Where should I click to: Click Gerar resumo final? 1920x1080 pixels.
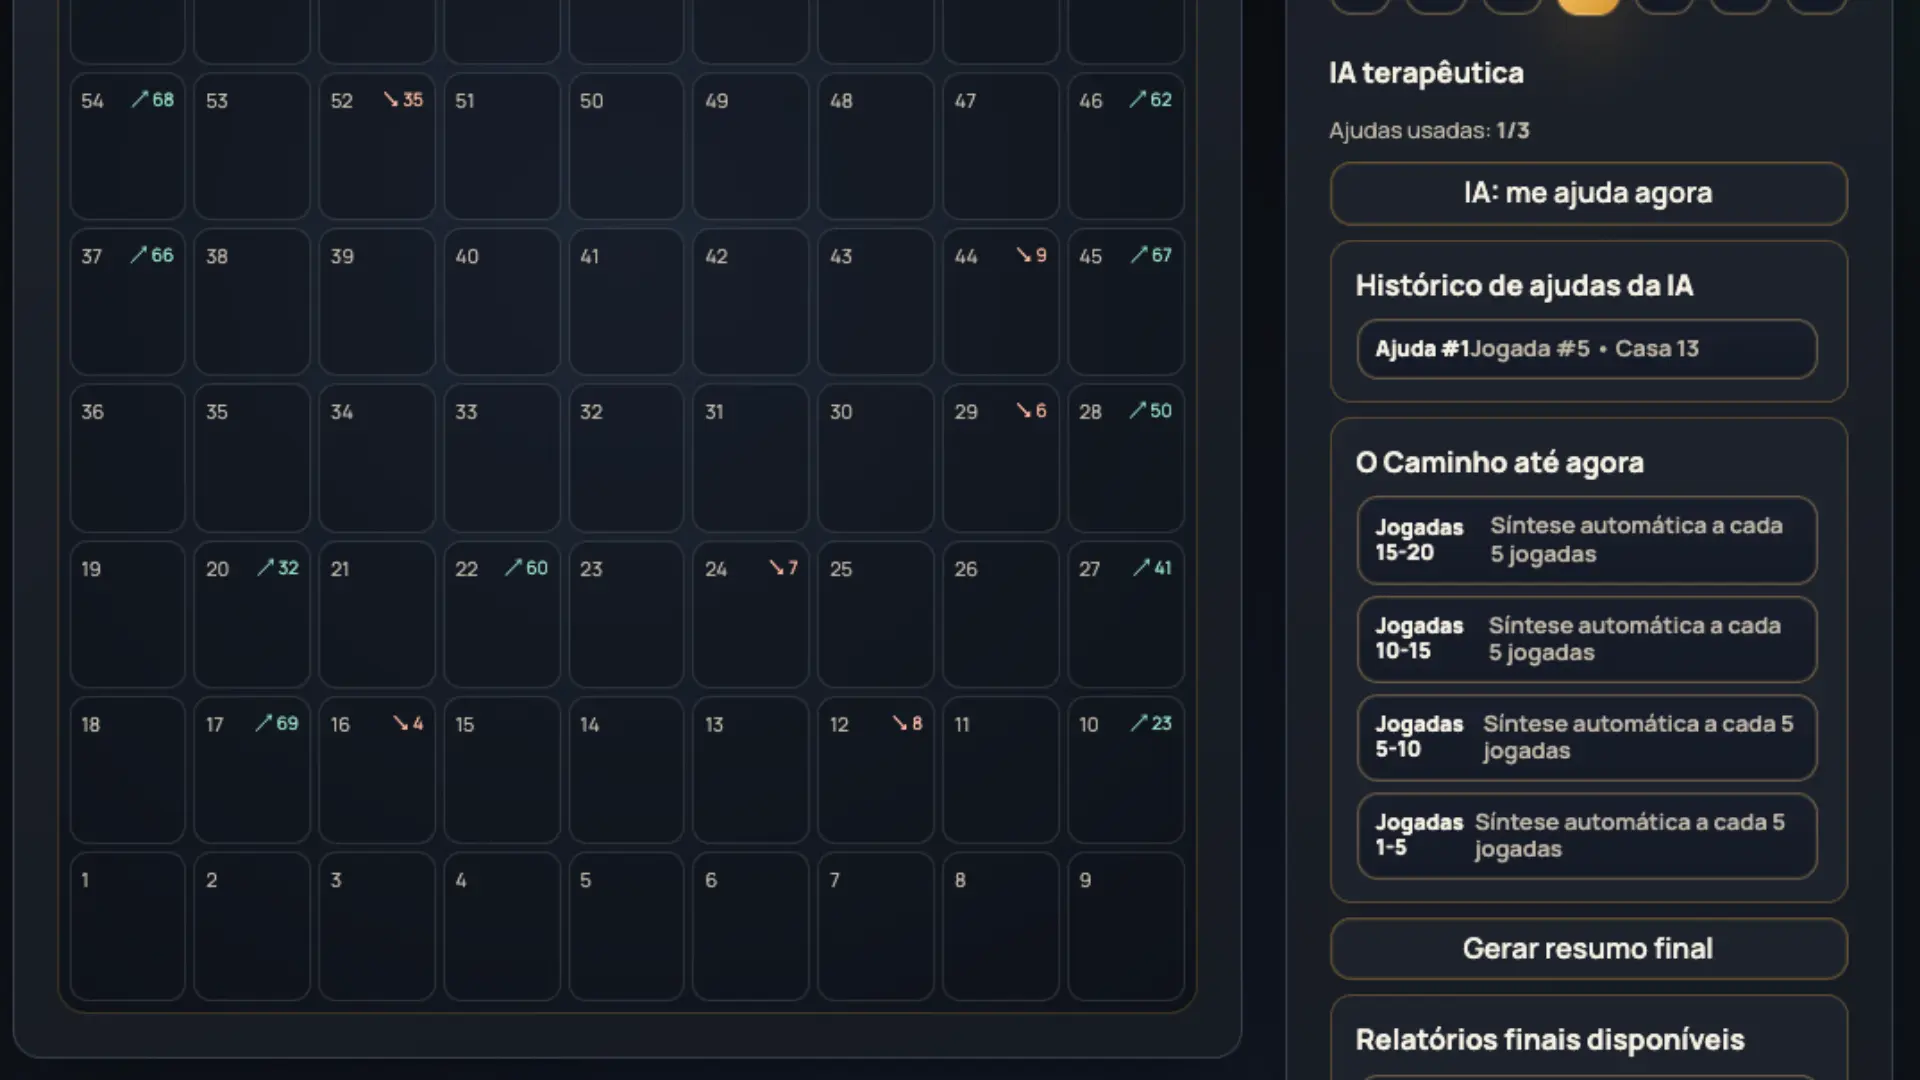[x=1587, y=948]
